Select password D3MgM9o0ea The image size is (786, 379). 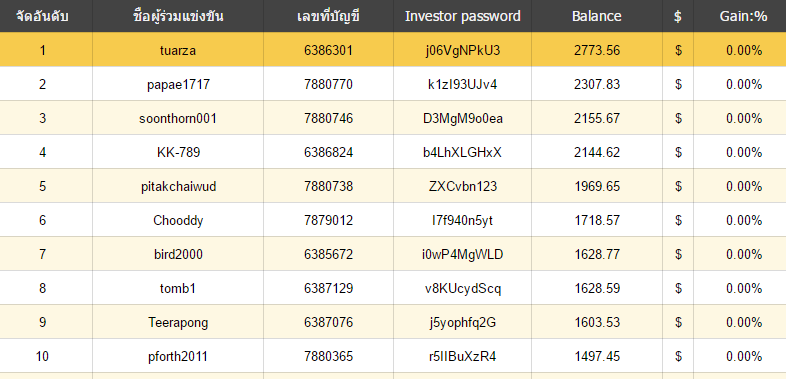(x=463, y=119)
